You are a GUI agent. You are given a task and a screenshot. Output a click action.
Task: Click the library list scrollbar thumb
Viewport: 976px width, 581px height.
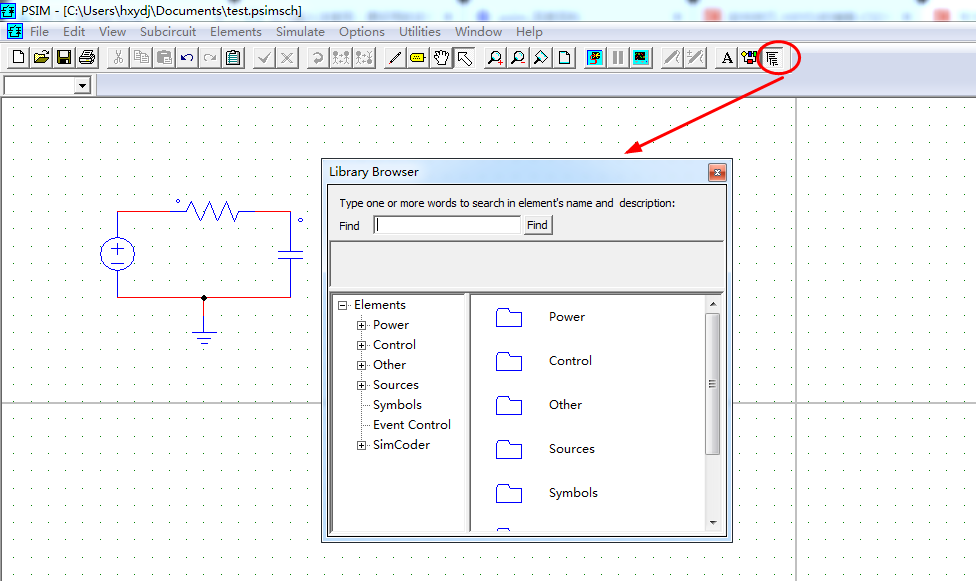tap(713, 384)
